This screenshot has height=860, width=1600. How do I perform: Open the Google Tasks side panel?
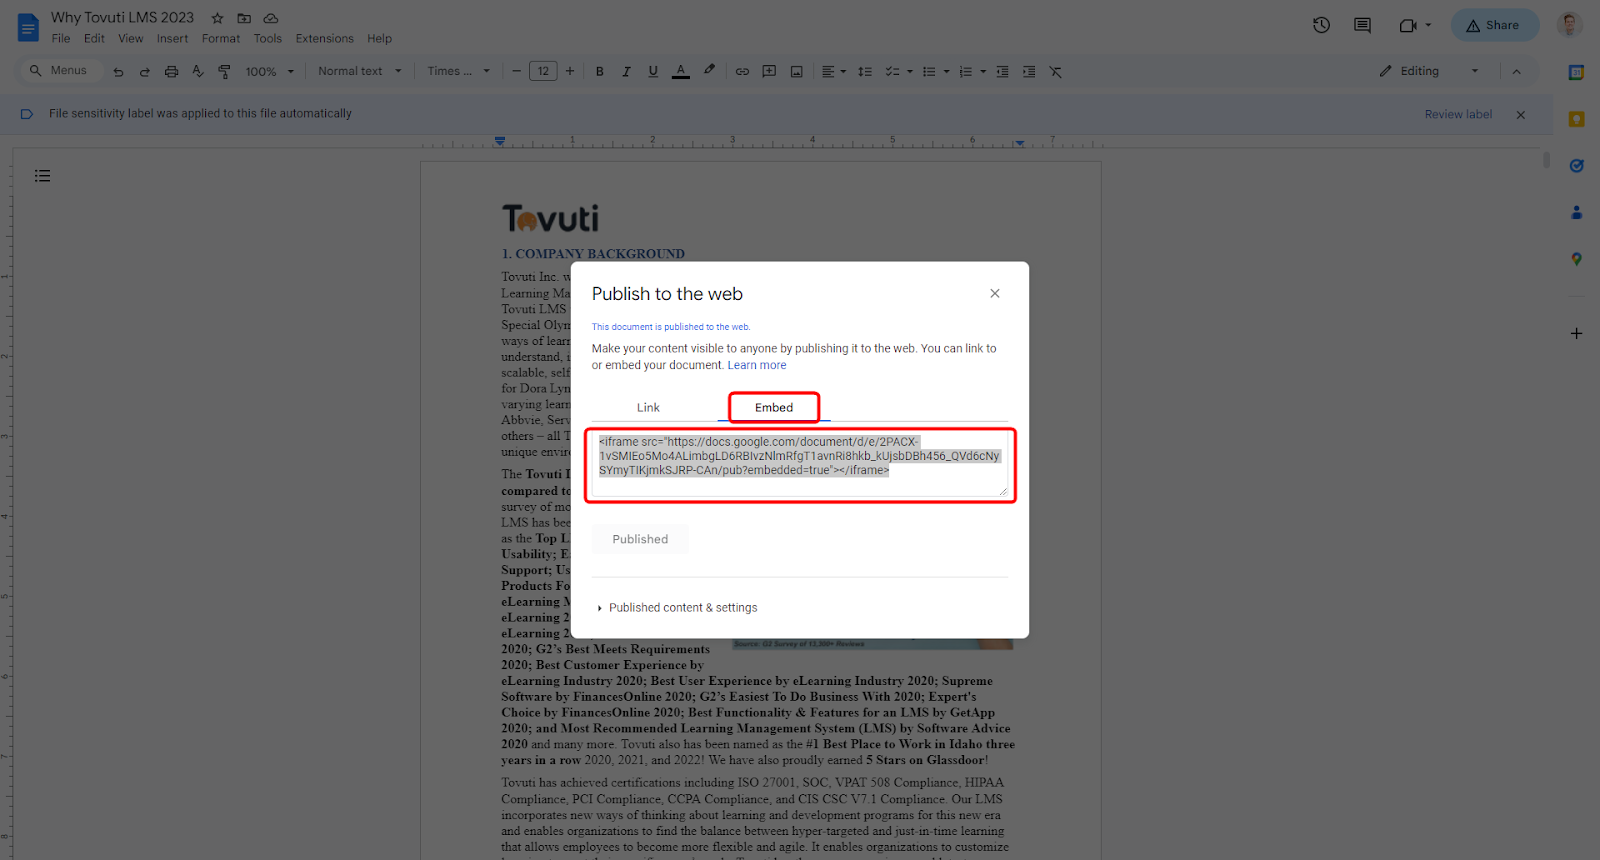click(1576, 166)
